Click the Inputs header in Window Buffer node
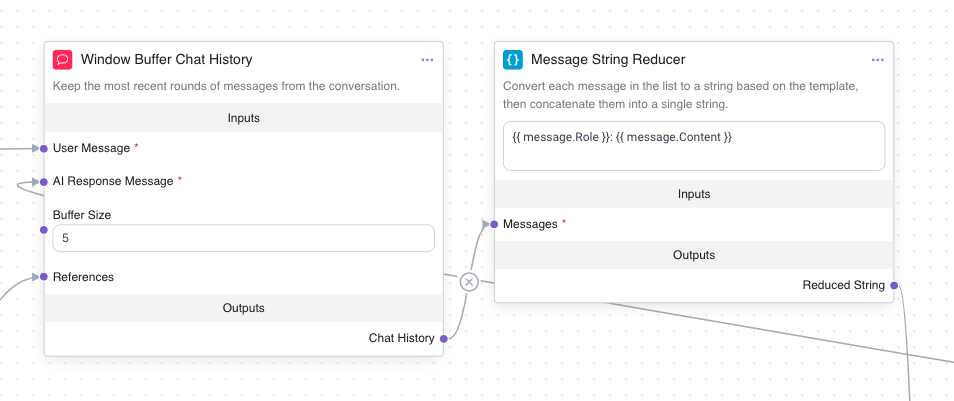The image size is (954, 401). (x=243, y=118)
